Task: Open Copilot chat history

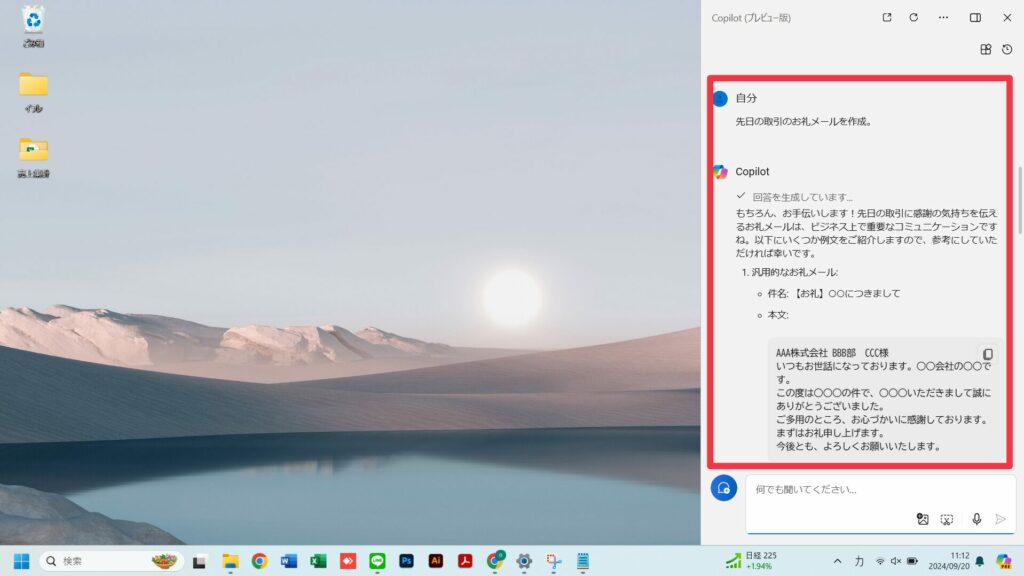Action: pos(1009,48)
